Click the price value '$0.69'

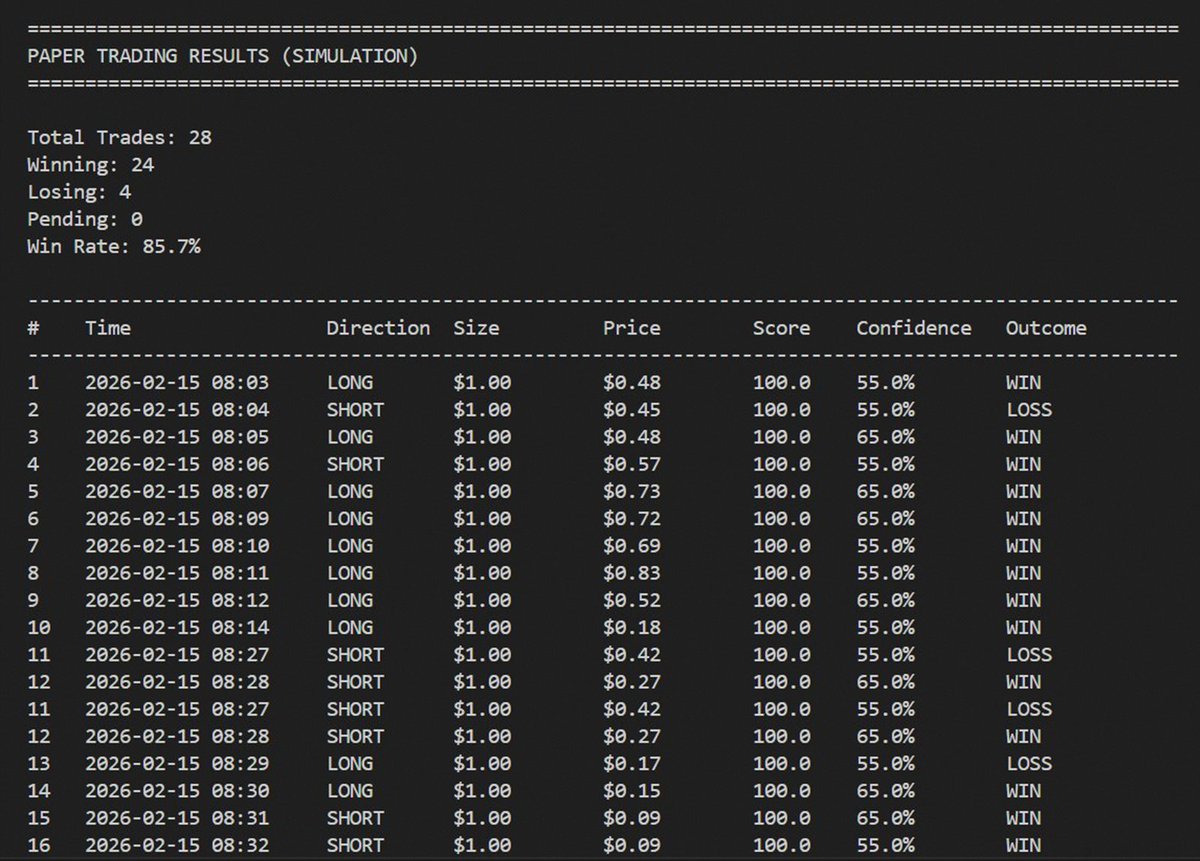632,546
